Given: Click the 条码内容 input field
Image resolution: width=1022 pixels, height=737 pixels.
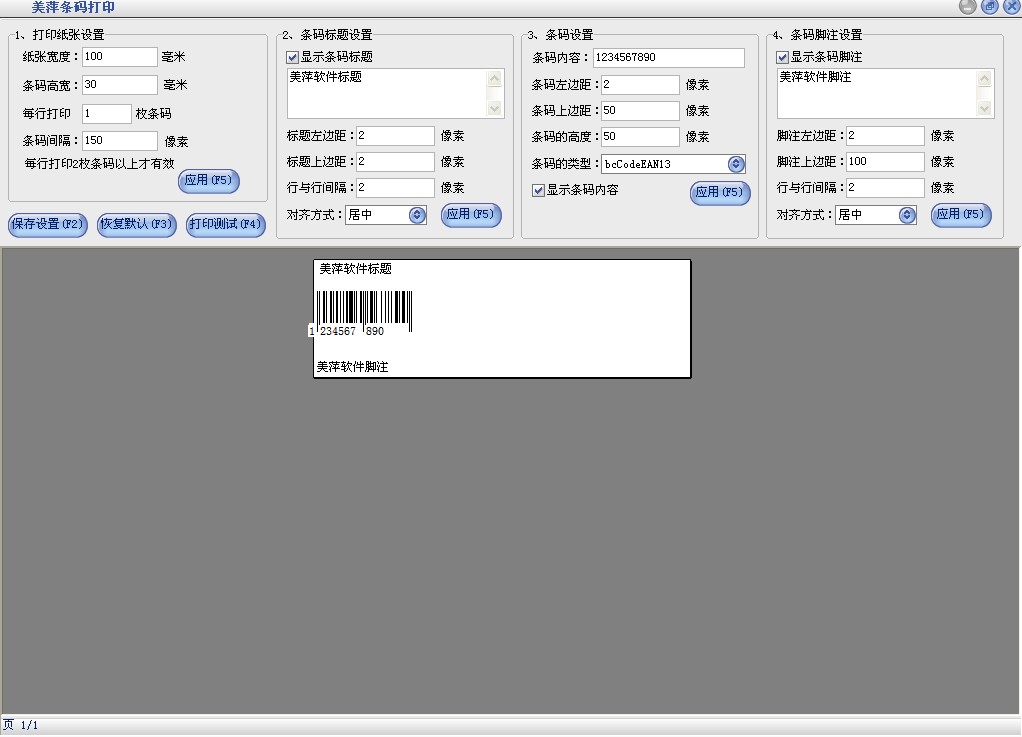Looking at the screenshot, I should coord(668,58).
